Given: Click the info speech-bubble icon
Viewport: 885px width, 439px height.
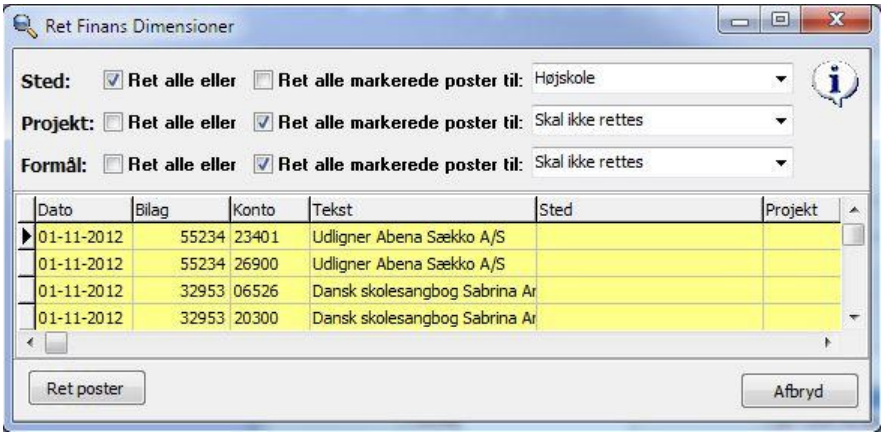Looking at the screenshot, I should click(835, 84).
